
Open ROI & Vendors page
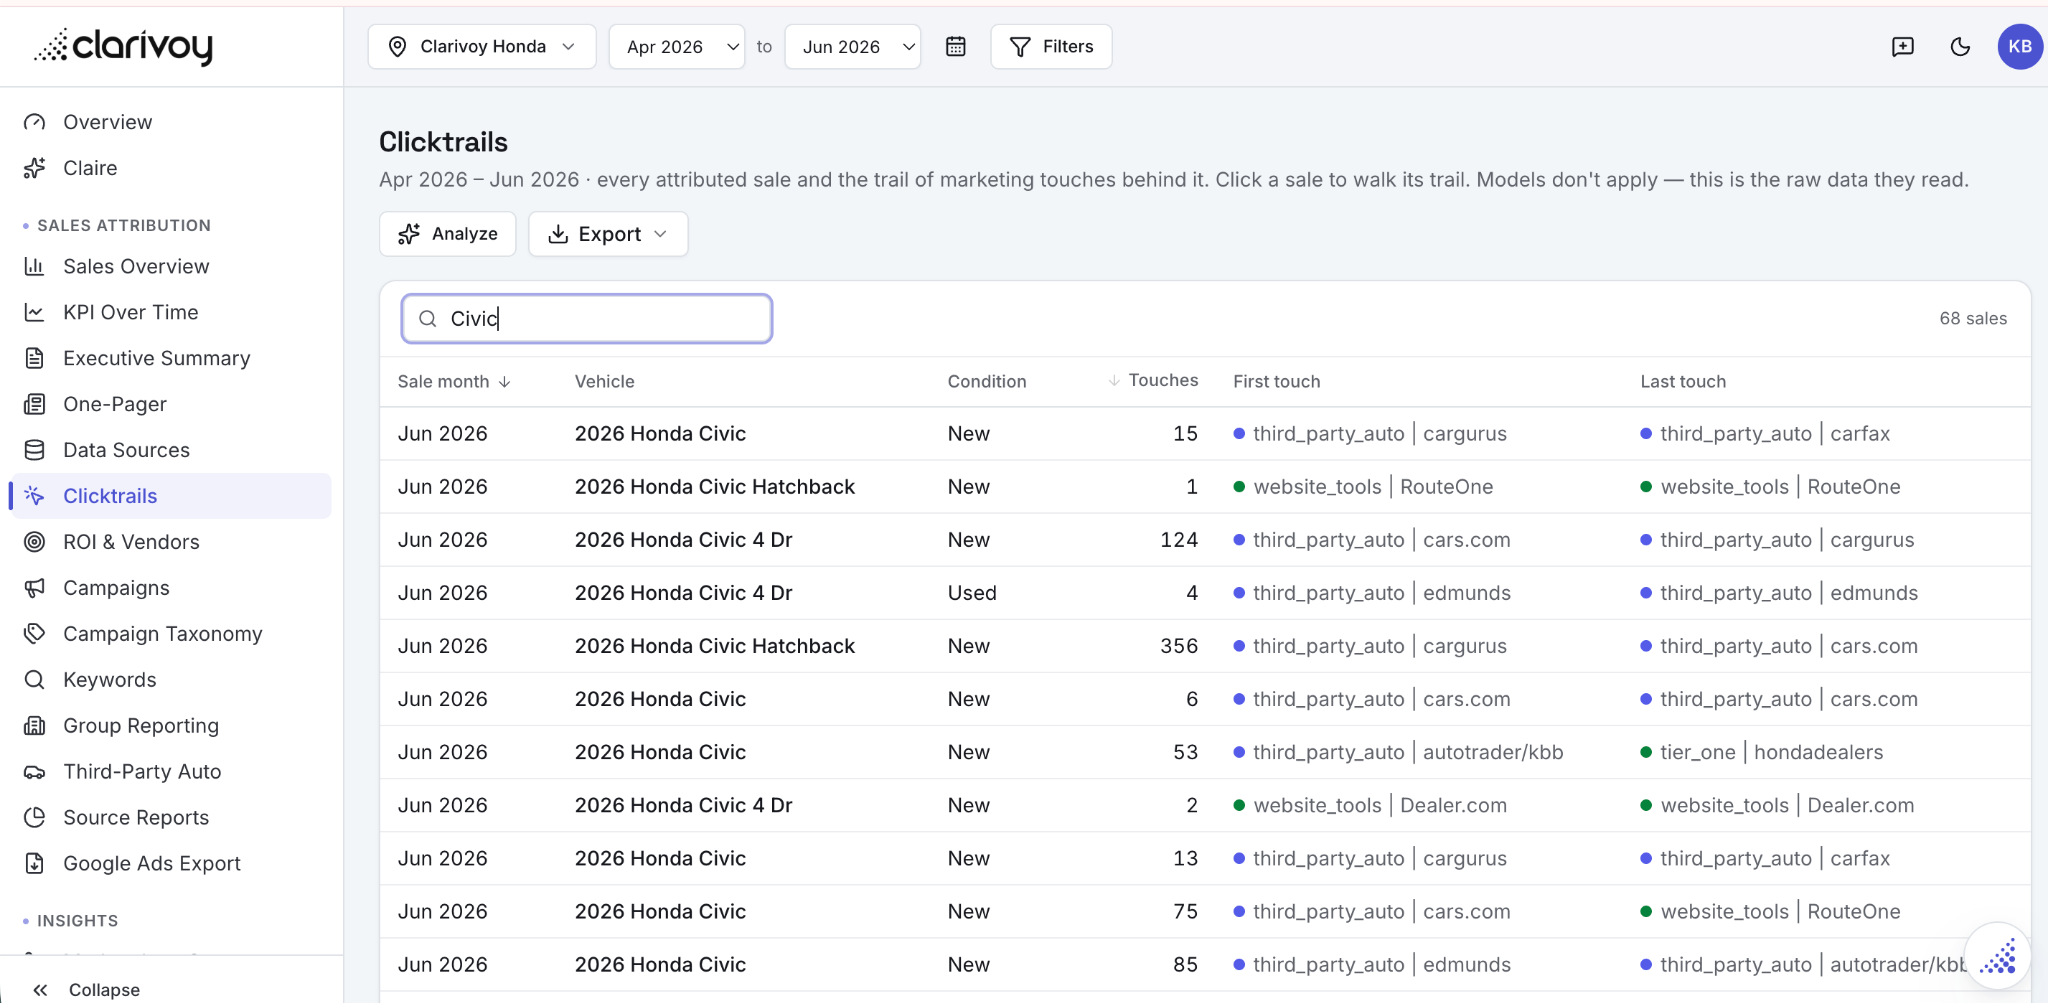[x=131, y=542]
